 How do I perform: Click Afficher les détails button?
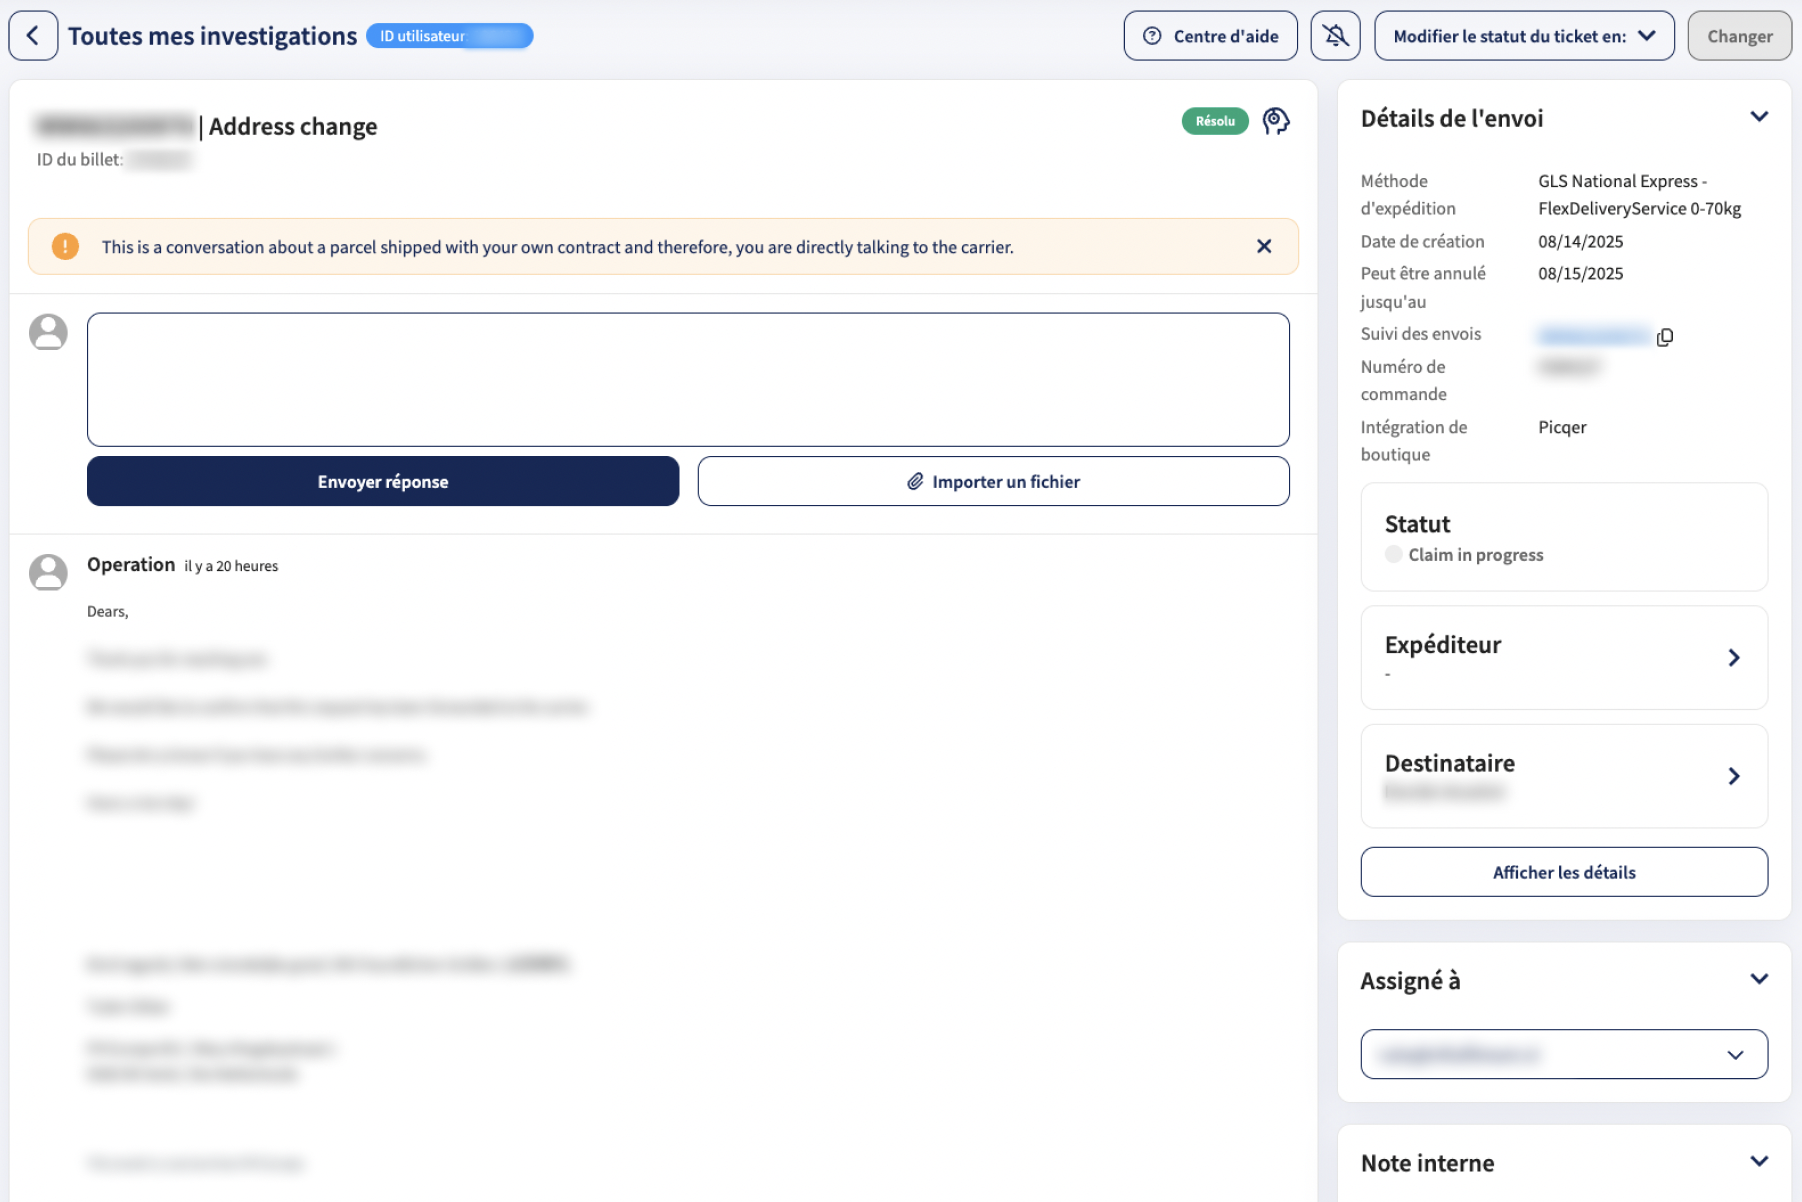tap(1563, 872)
